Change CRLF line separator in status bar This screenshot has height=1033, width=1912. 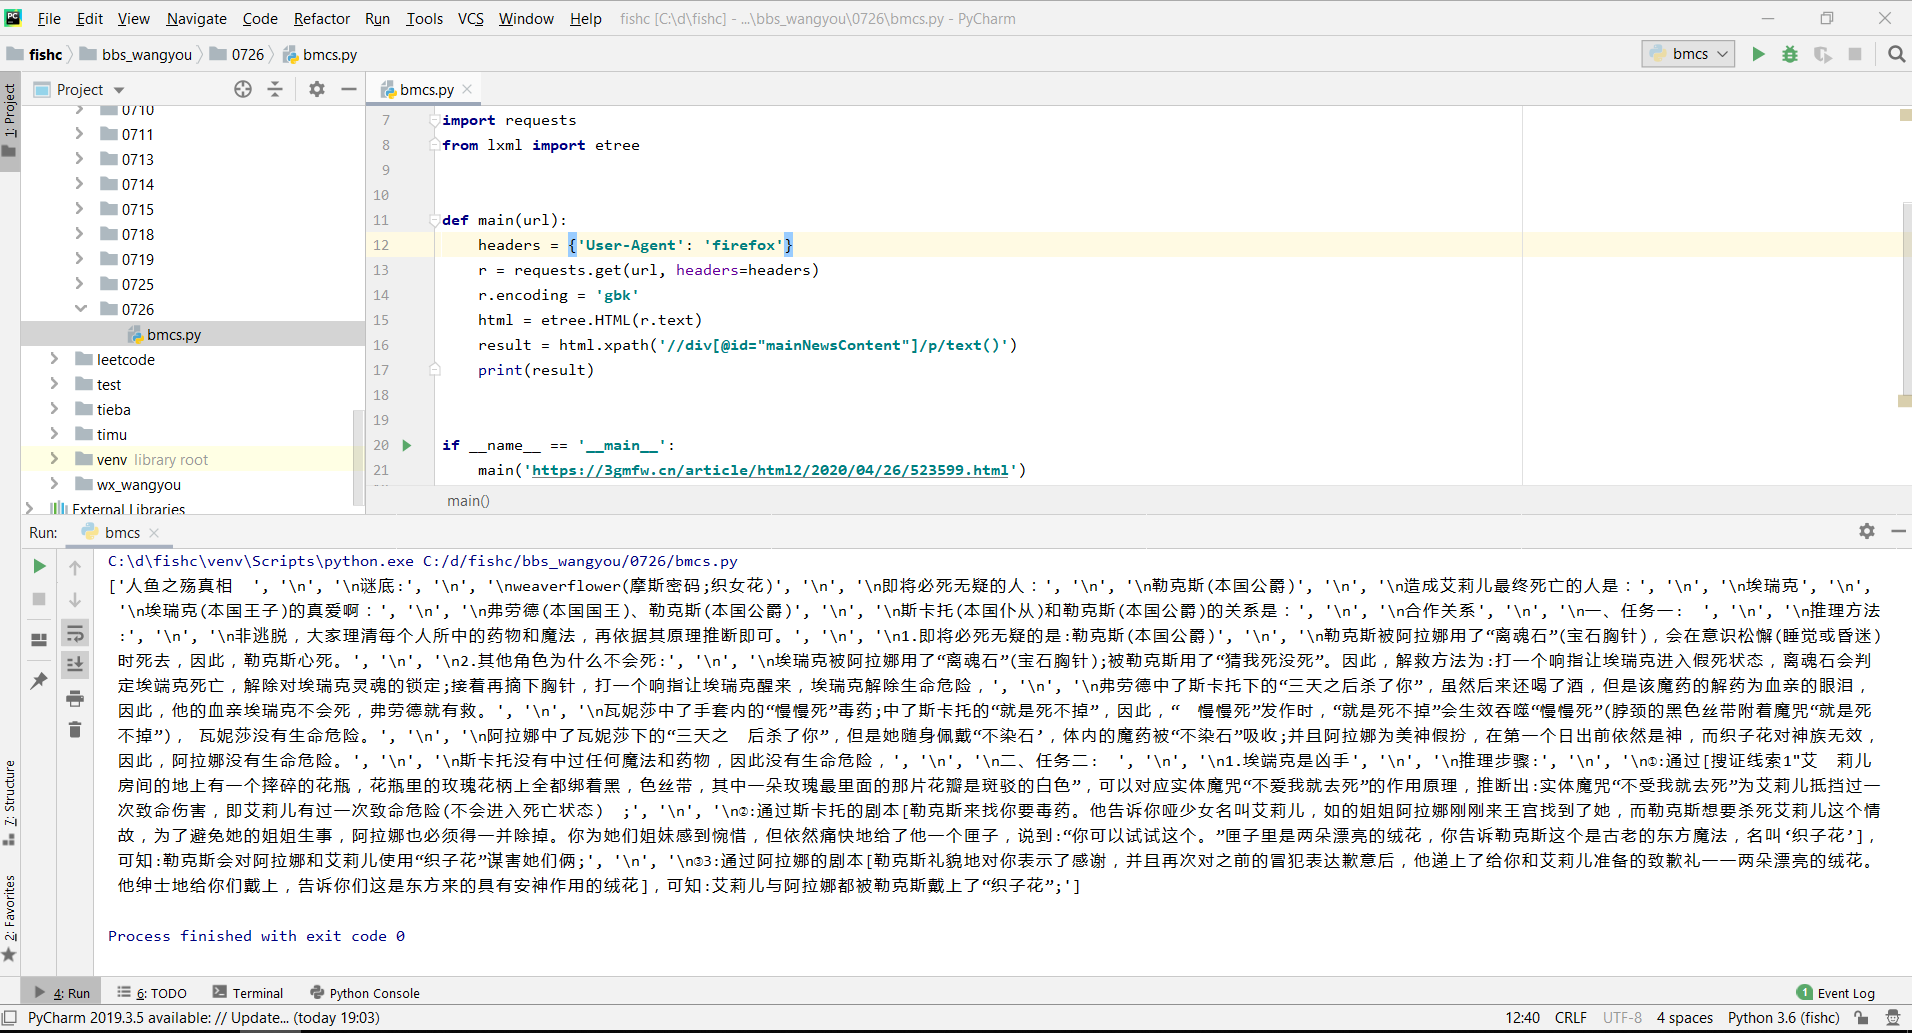point(1570,1017)
